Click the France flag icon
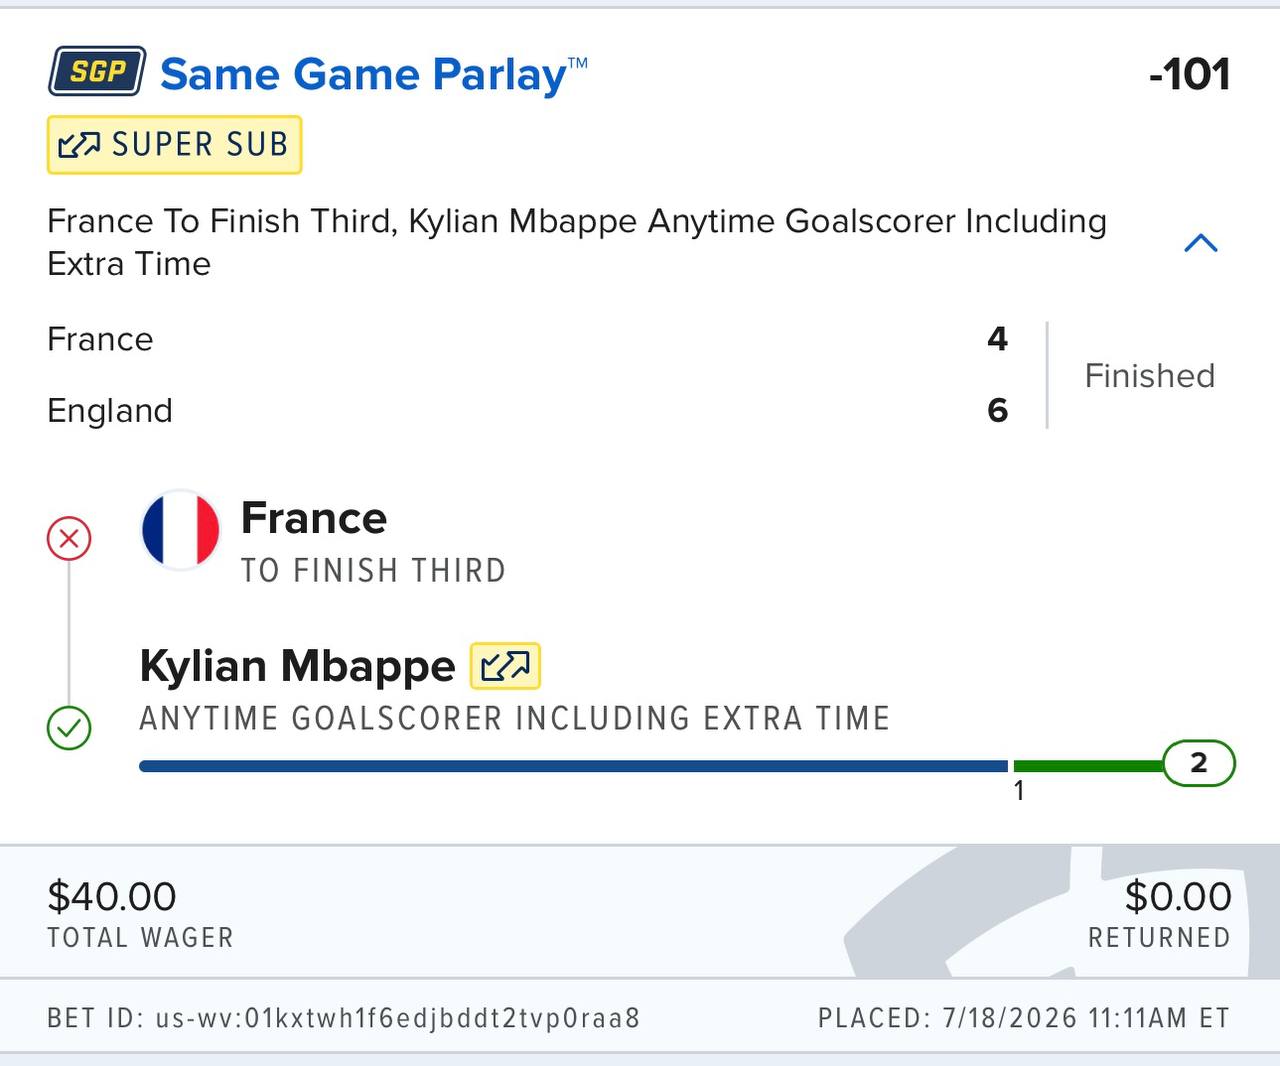 tap(180, 530)
